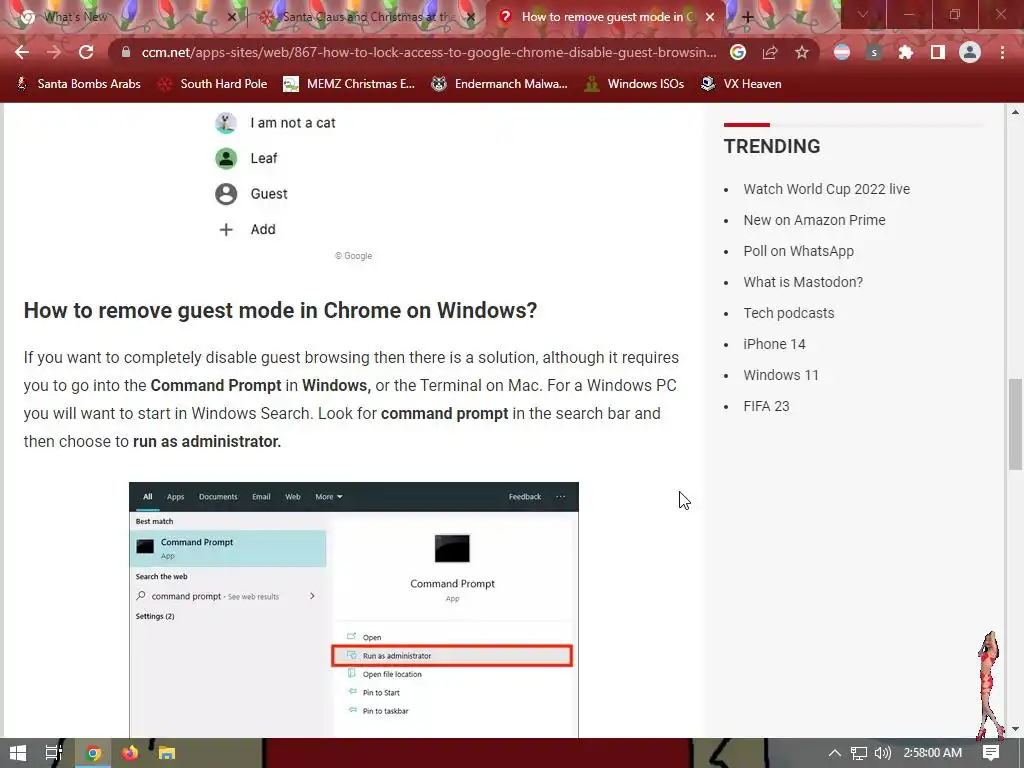
Task: Share this page icon
Action: point(770,52)
